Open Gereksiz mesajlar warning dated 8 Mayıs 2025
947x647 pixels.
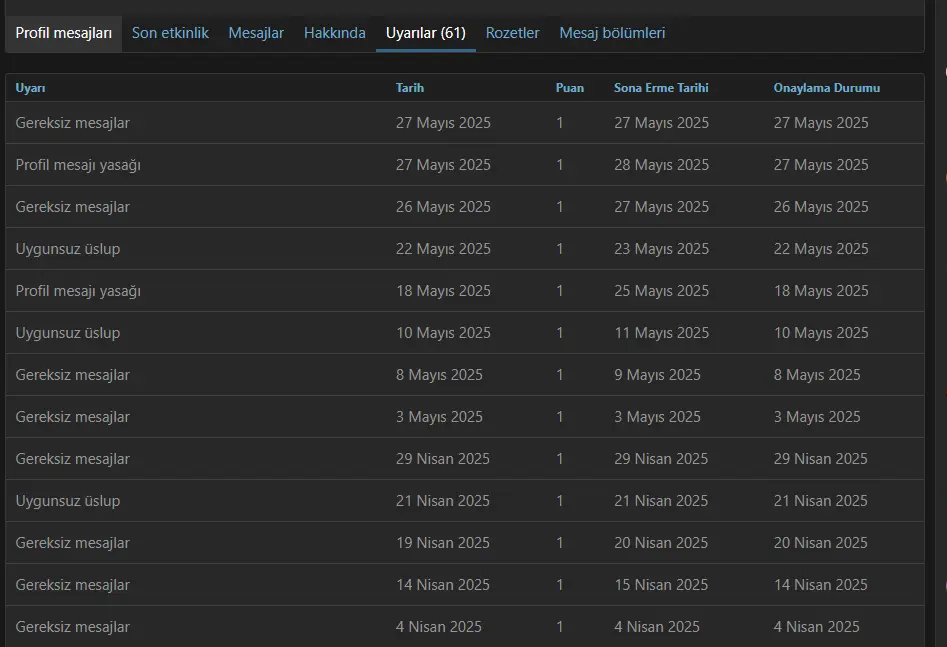click(72, 375)
